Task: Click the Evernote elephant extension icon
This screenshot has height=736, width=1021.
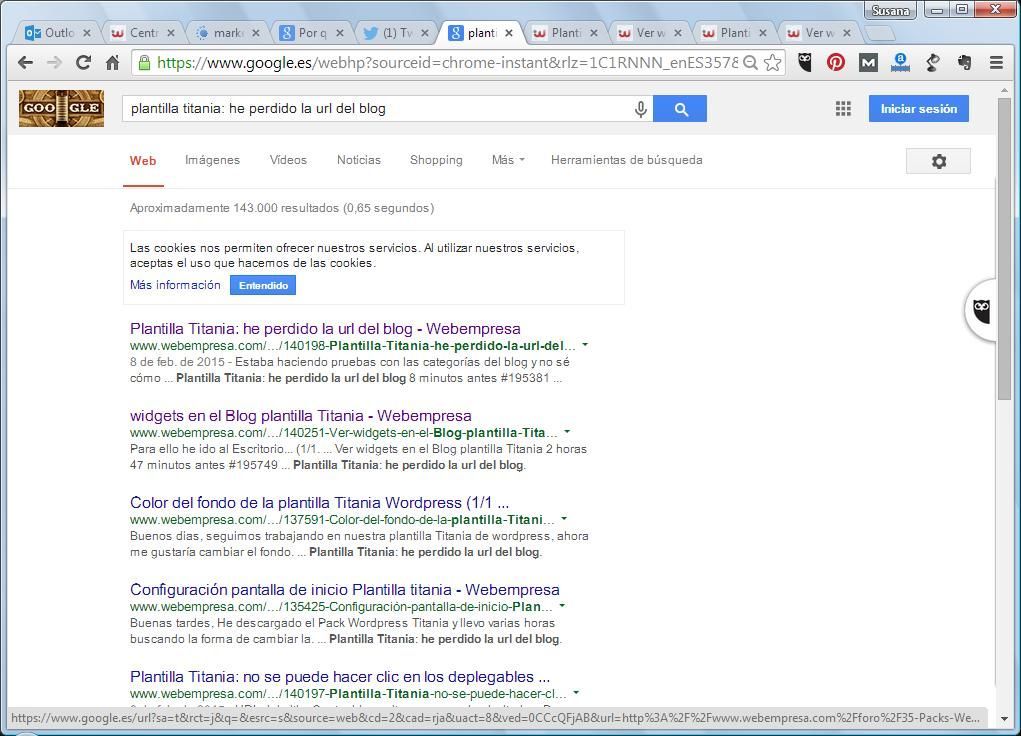Action: pos(964,63)
